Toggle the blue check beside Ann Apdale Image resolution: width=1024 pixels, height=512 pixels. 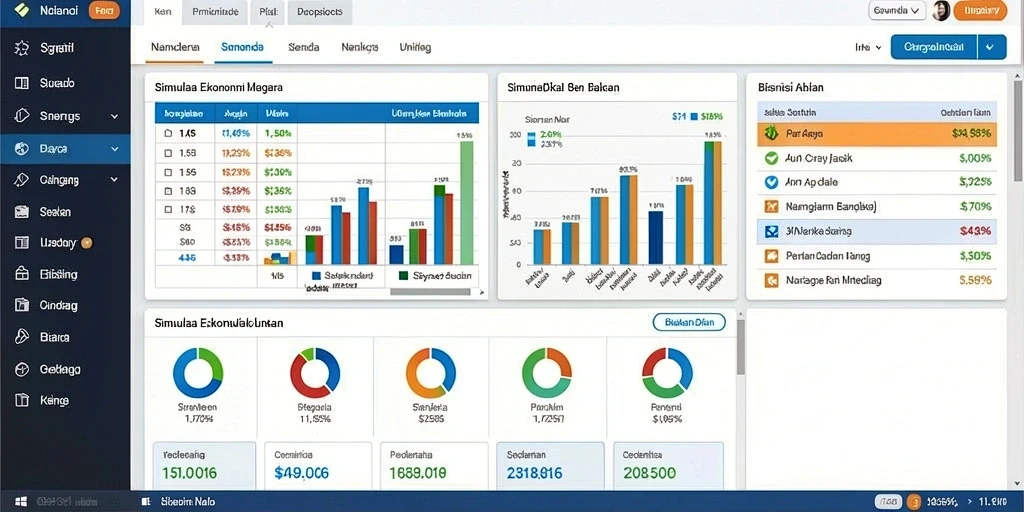click(771, 182)
